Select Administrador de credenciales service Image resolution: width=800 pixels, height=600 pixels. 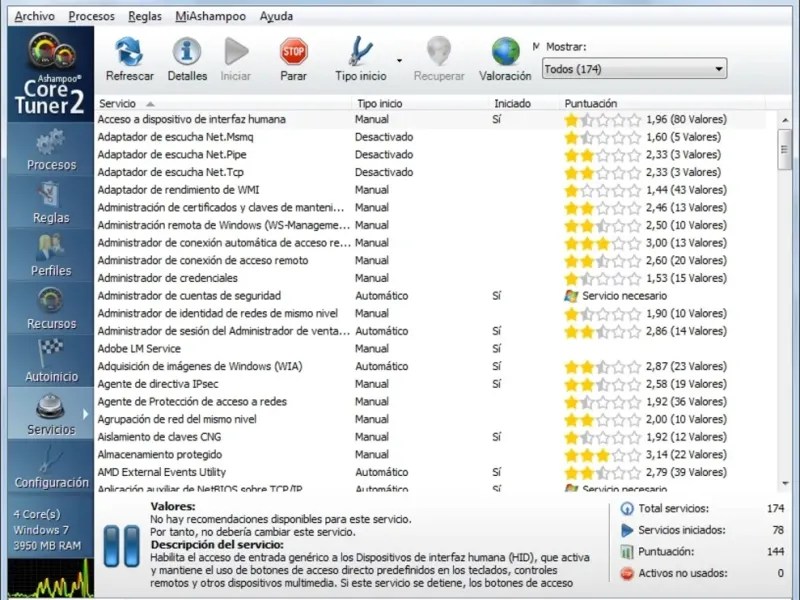(x=431, y=278)
